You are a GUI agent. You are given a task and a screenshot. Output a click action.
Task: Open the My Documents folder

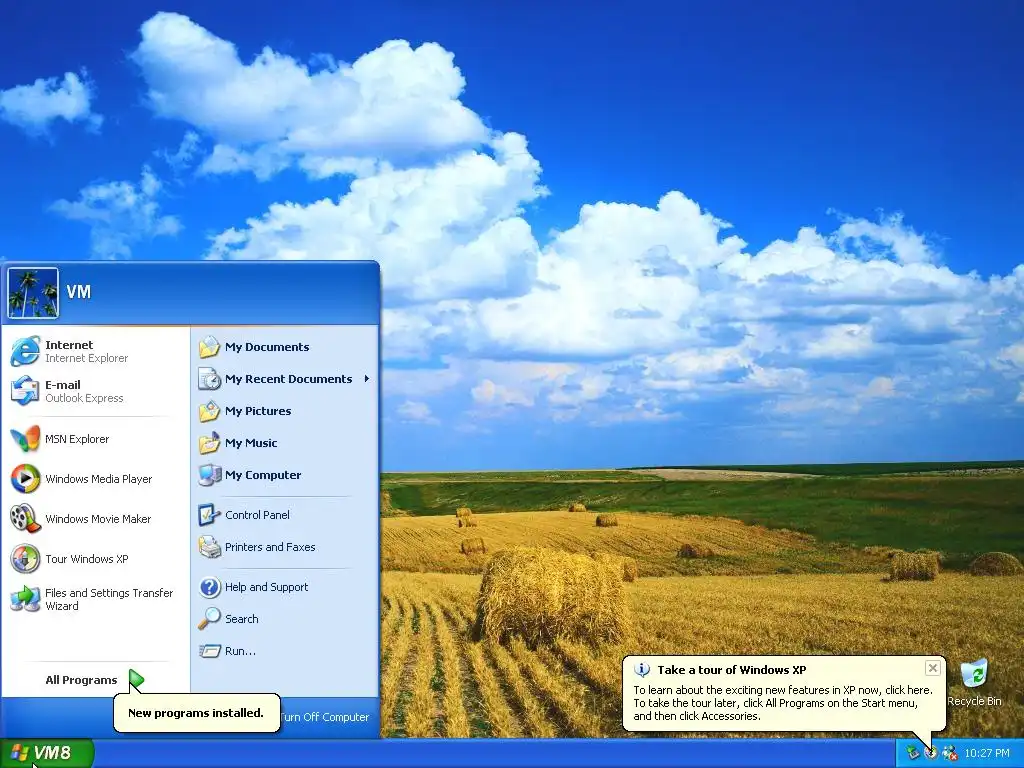tap(285, 347)
